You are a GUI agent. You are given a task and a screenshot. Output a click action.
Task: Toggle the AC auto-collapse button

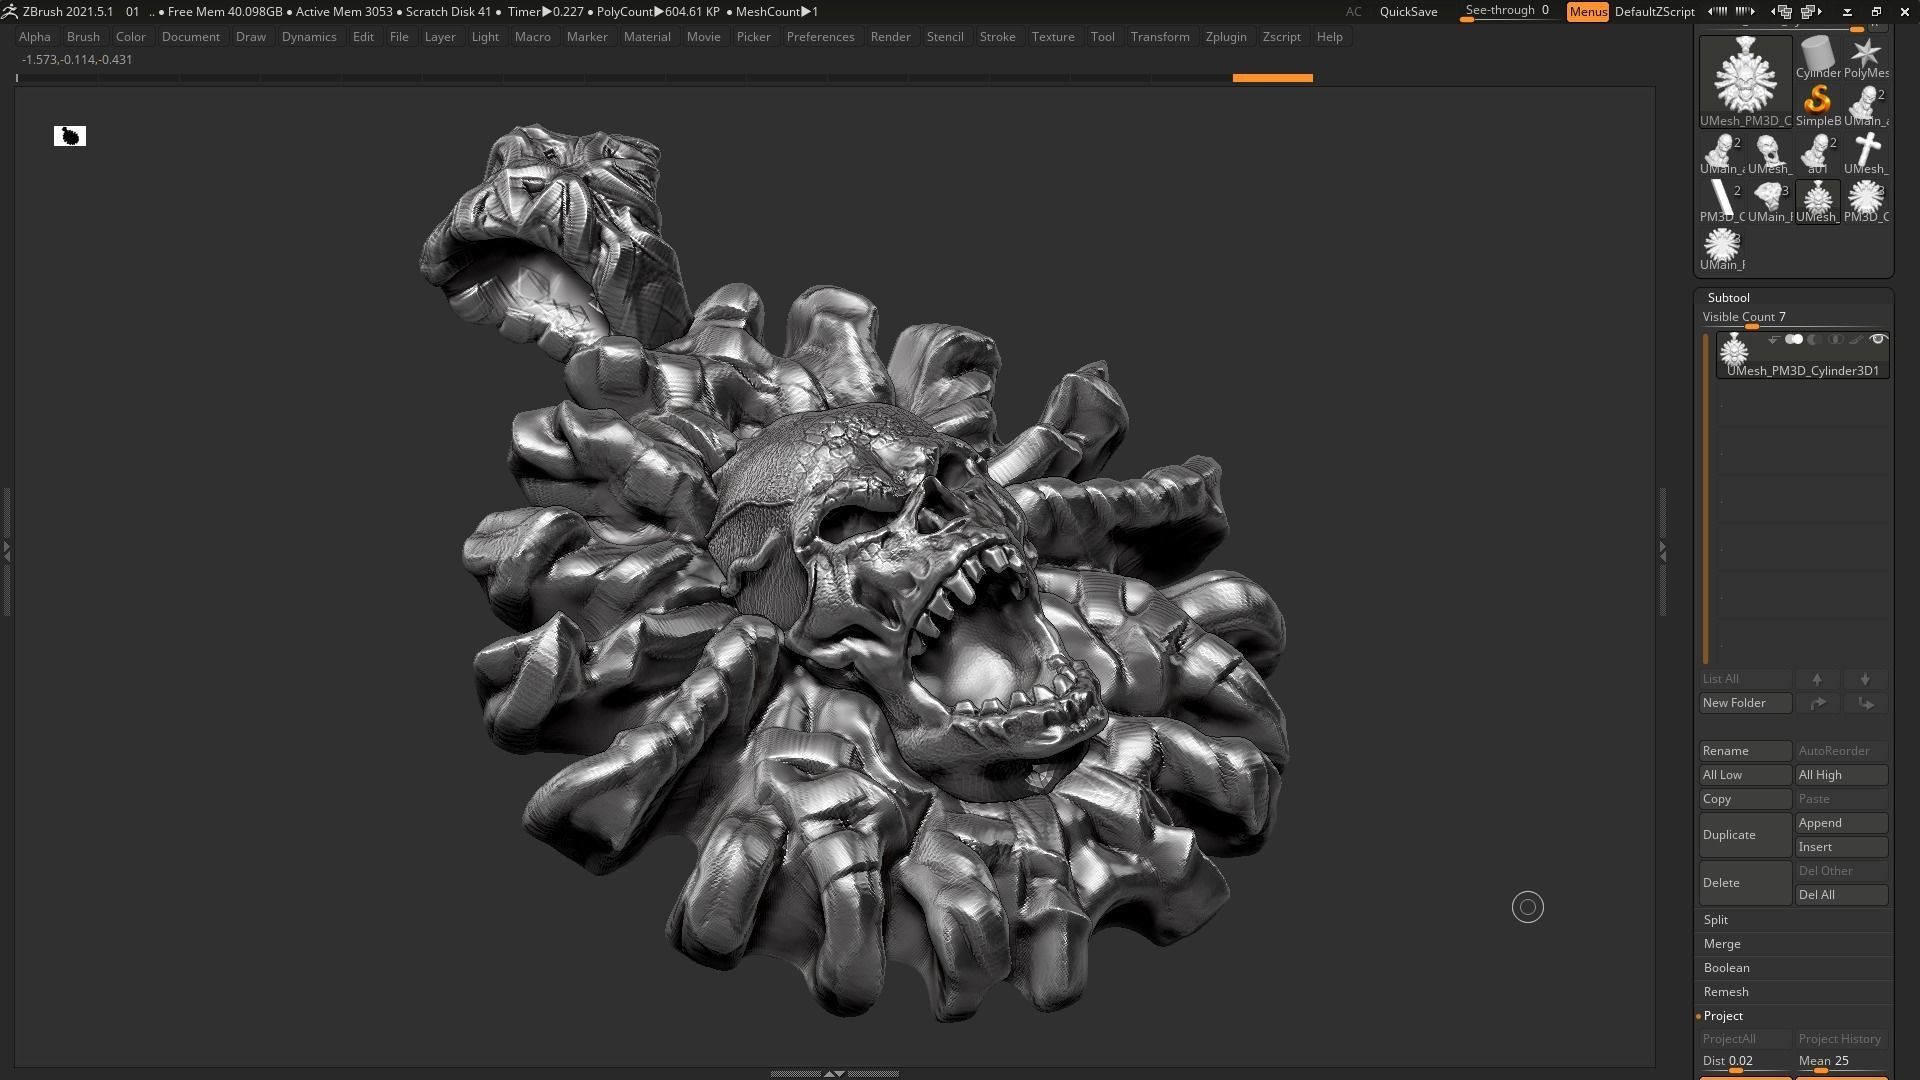click(1353, 12)
